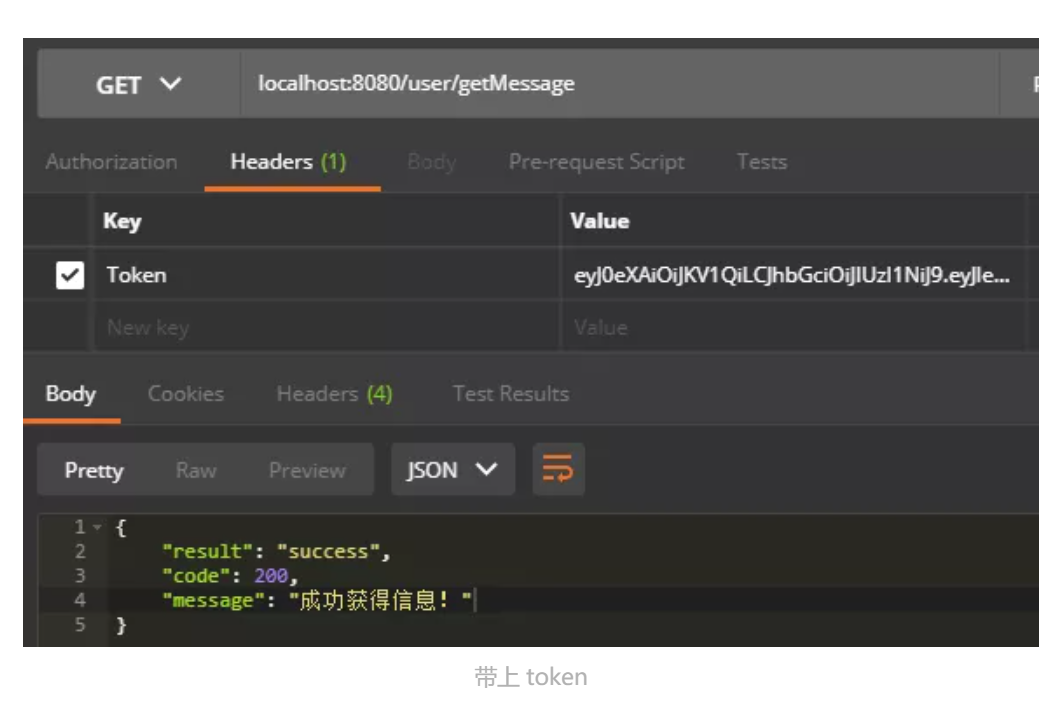Viewport: 1053px width, 710px height.
Task: Open the Pre-request Script tab
Action: click(x=596, y=161)
